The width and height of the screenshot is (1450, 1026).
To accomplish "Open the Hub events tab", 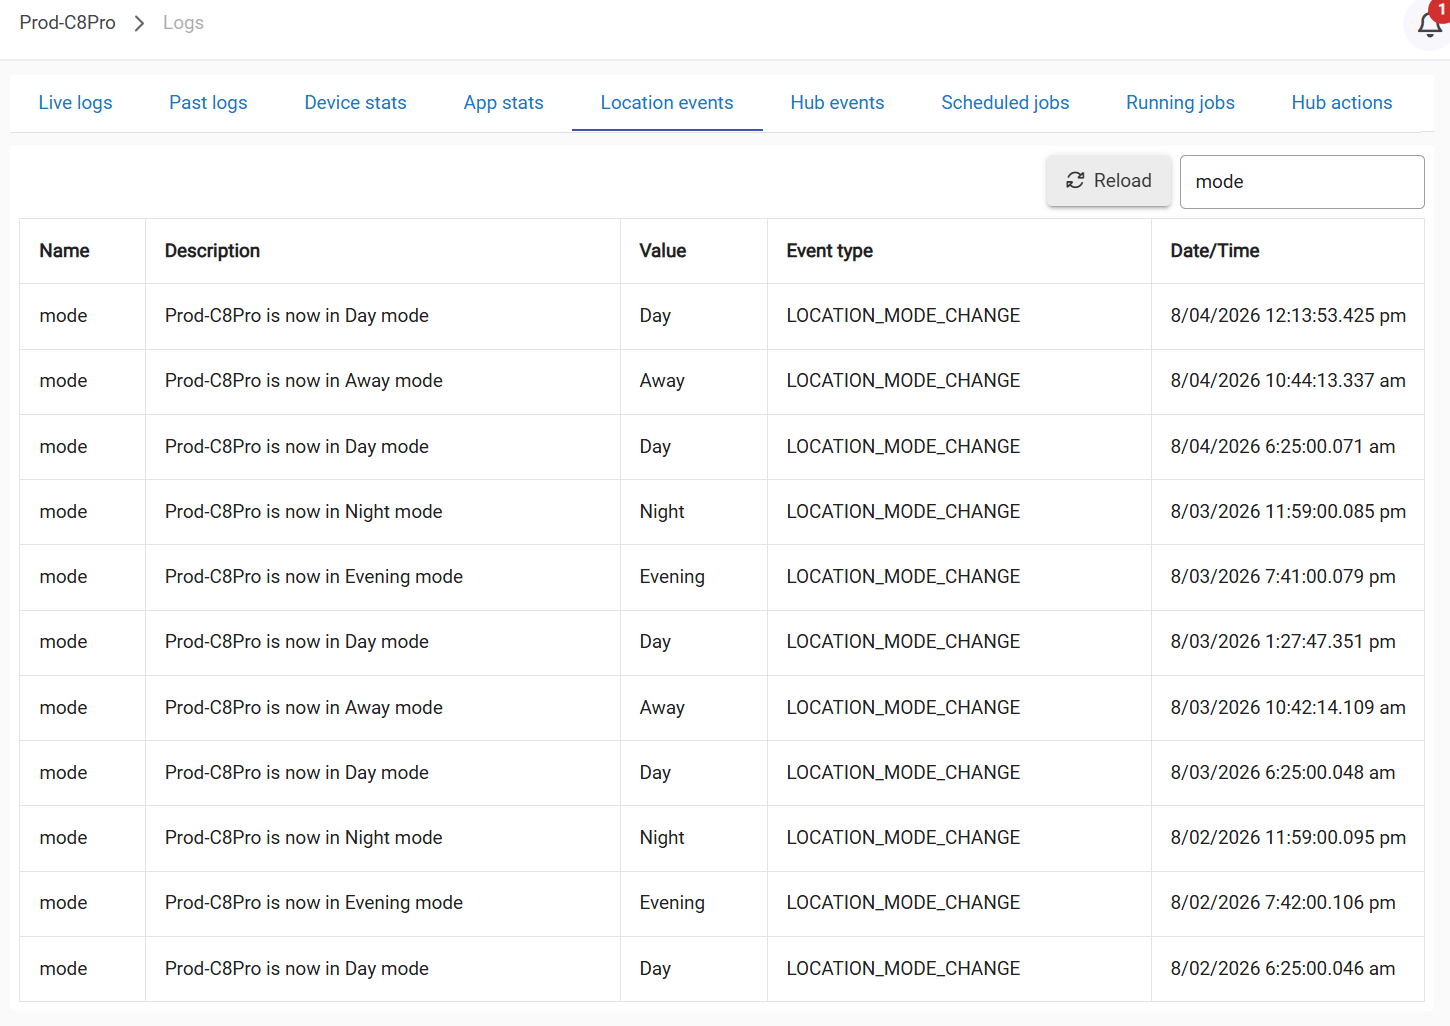I will pyautogui.click(x=837, y=103).
